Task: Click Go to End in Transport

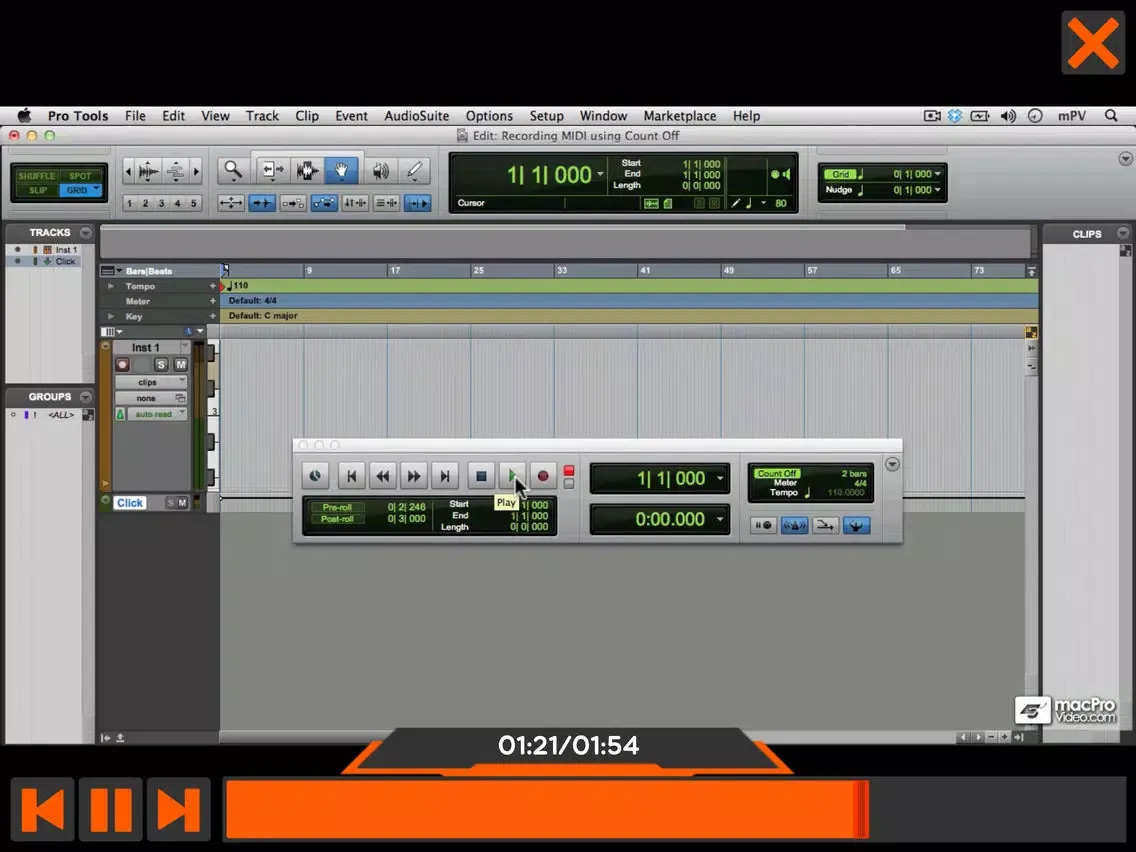Action: click(x=445, y=476)
